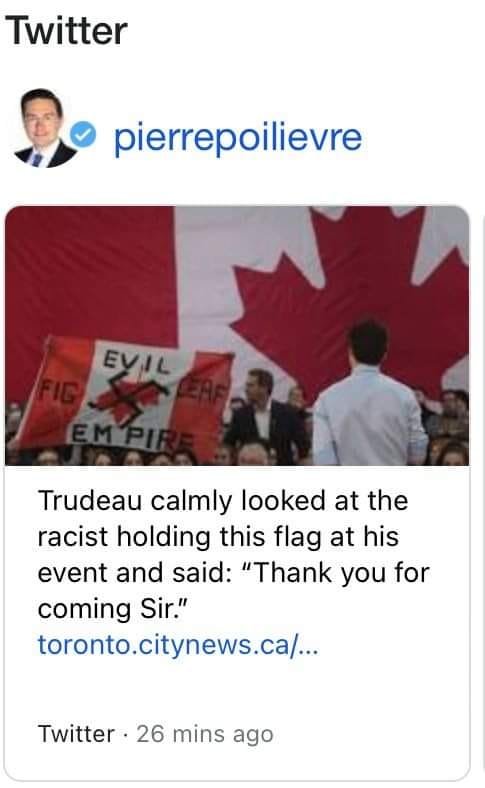Select the Twitter section heading
The width and height of the screenshot is (485, 788).
coord(66,31)
